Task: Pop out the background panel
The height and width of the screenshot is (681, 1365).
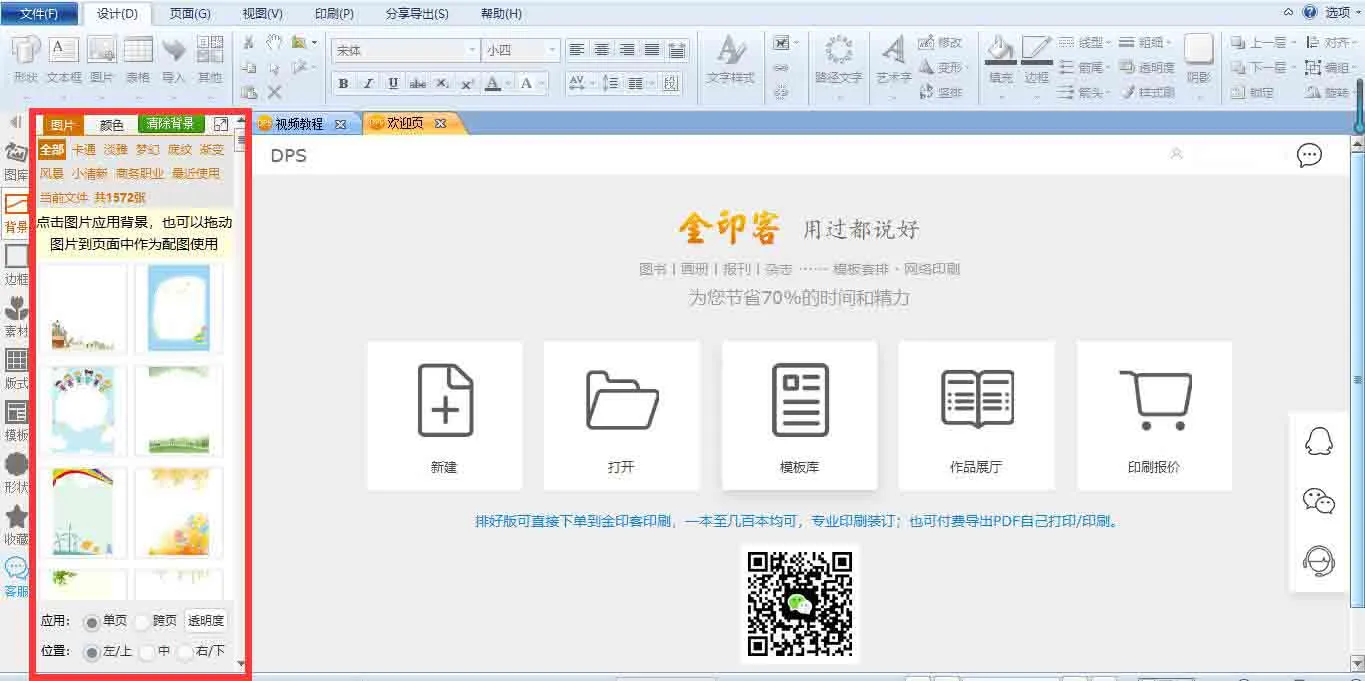Action: pos(221,125)
